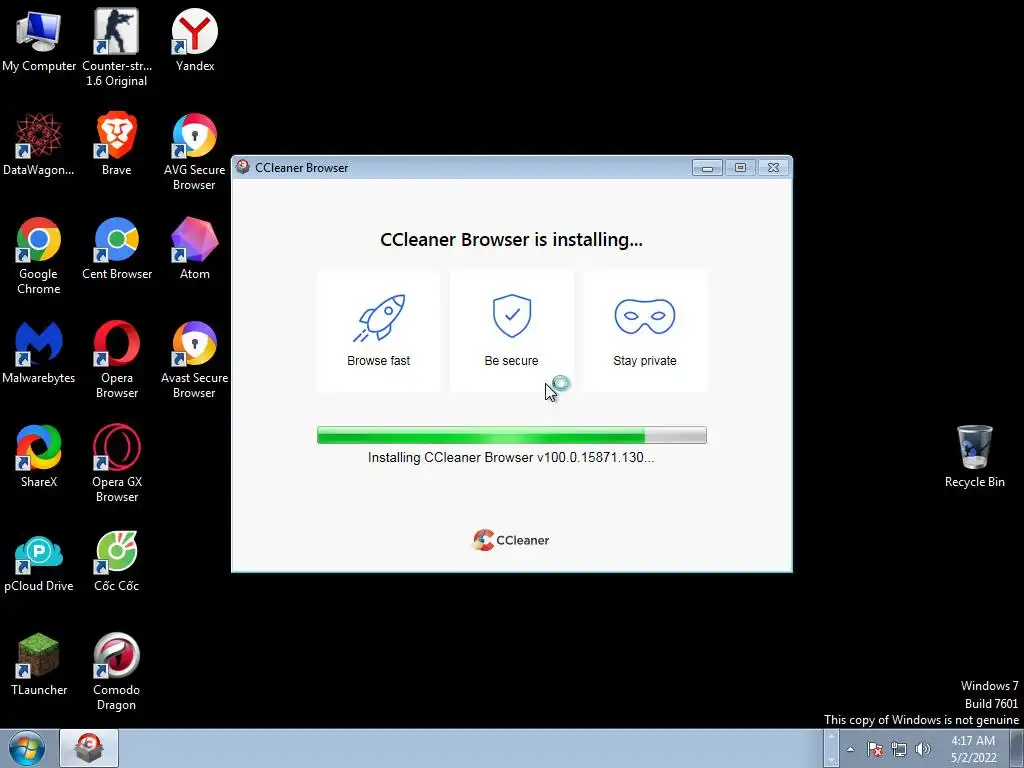Open the My Computer desktop icon

click(x=39, y=40)
